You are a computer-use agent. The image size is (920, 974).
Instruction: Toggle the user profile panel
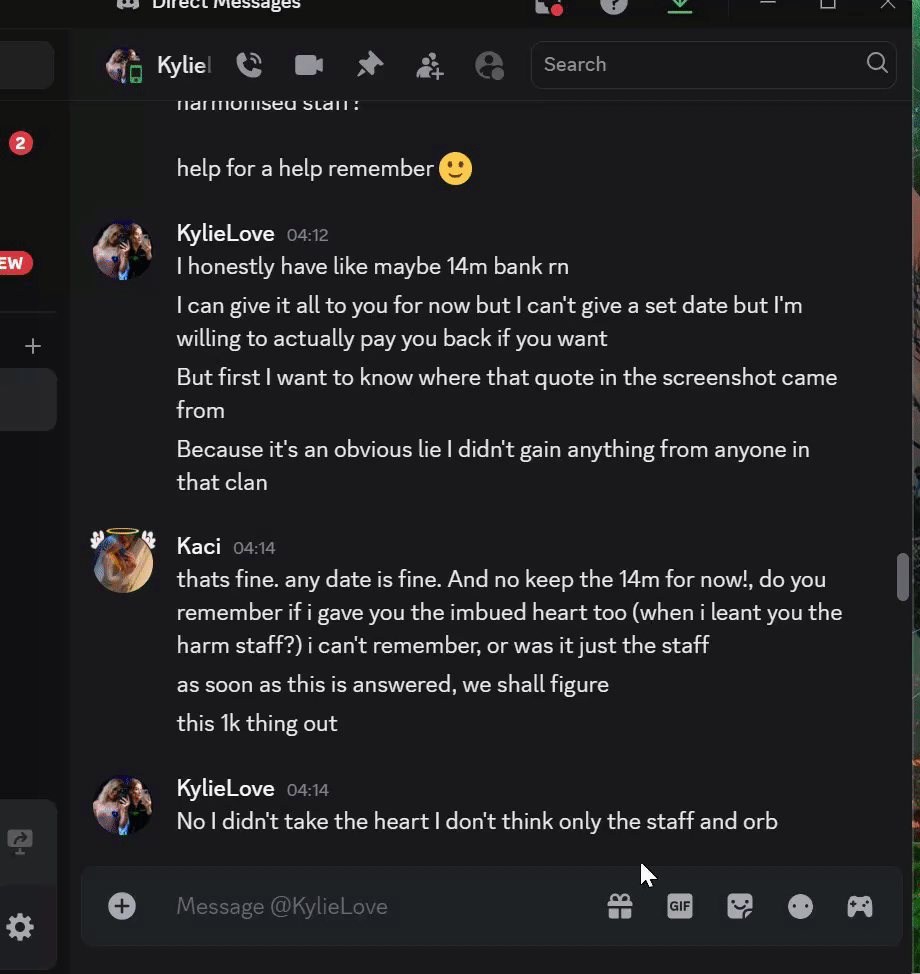coord(490,65)
